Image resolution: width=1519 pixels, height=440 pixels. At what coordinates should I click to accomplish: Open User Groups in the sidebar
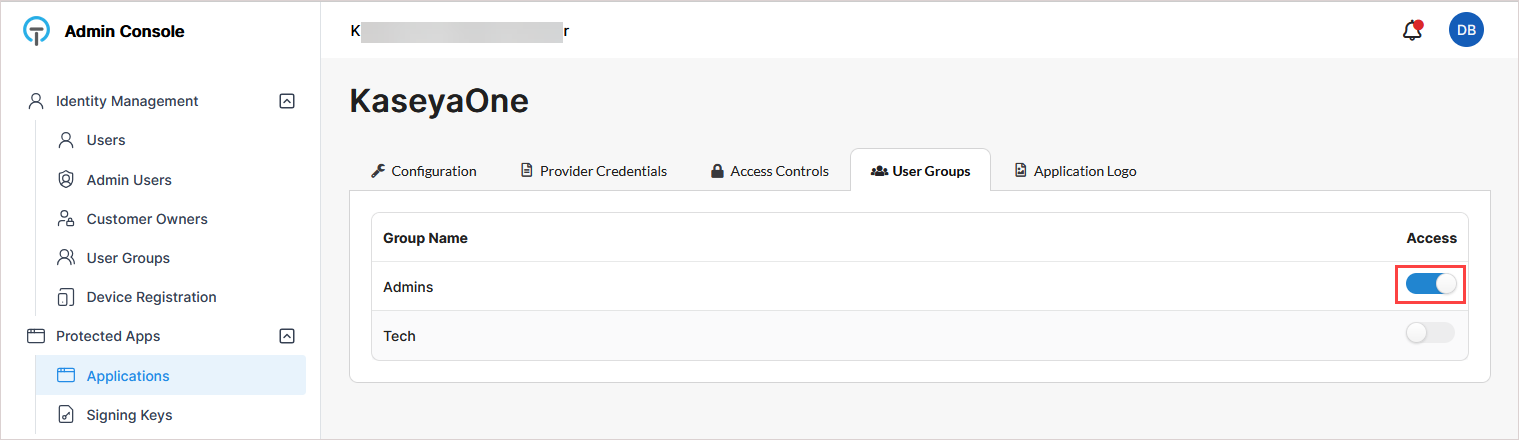point(128,258)
